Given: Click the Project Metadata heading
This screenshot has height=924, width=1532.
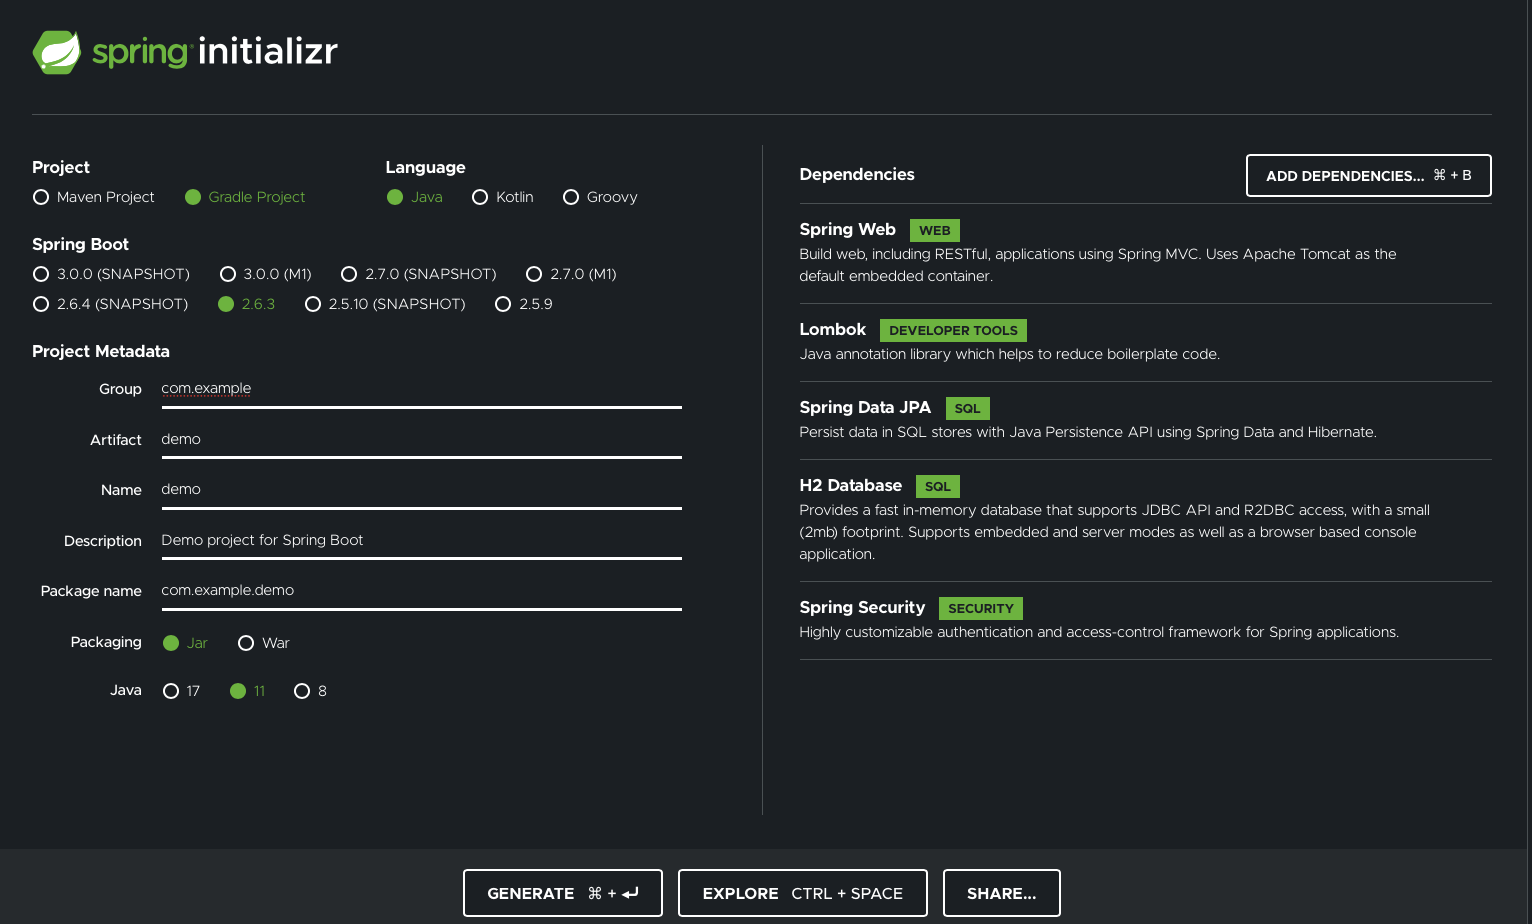Looking at the screenshot, I should pyautogui.click(x=101, y=352).
